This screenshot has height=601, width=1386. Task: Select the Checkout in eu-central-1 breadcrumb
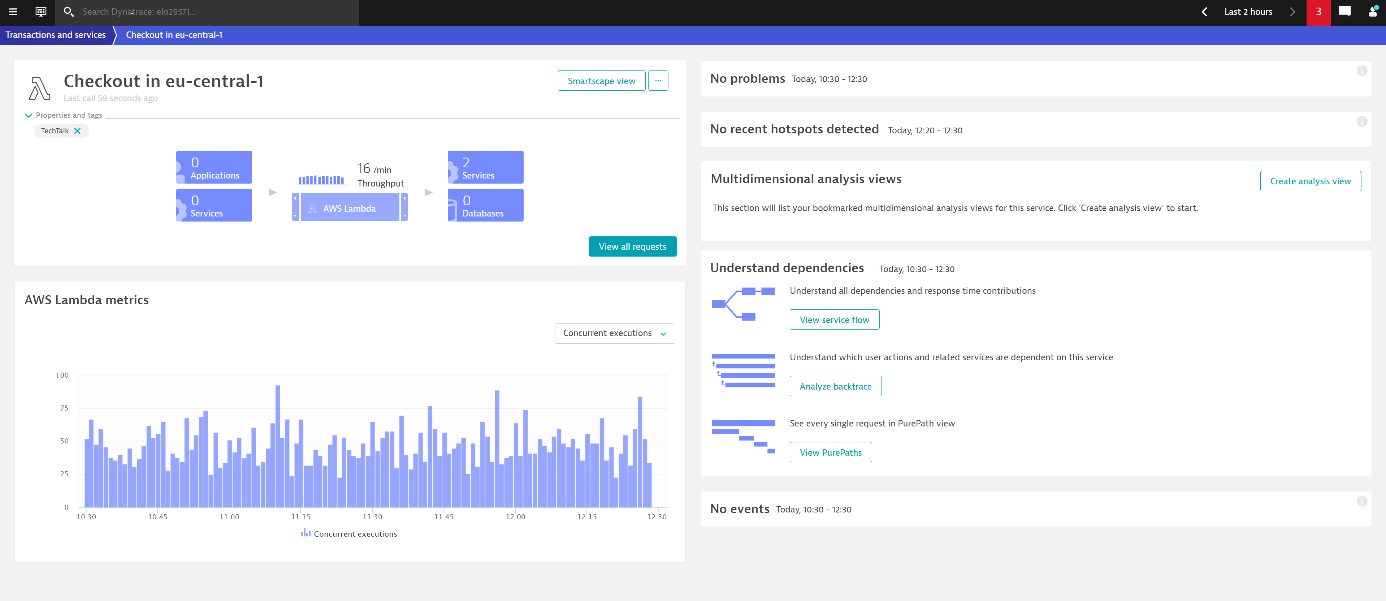point(174,35)
